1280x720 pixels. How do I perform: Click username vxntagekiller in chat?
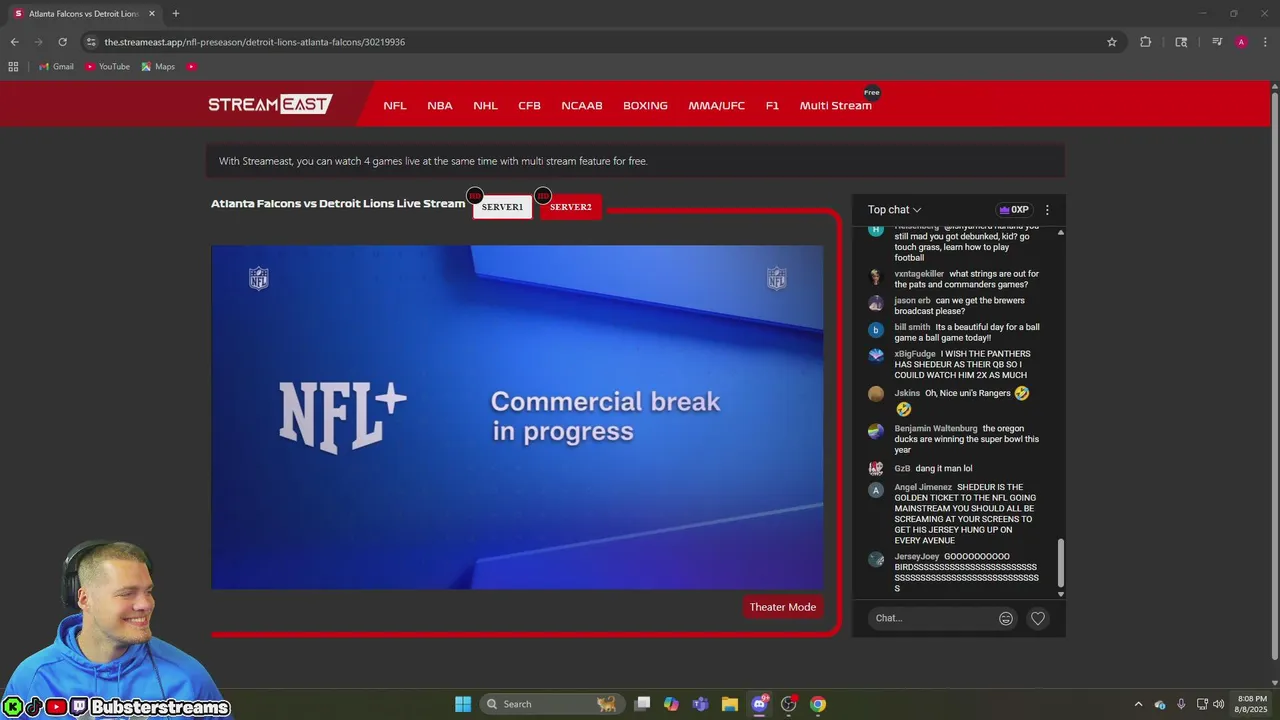[x=919, y=273]
